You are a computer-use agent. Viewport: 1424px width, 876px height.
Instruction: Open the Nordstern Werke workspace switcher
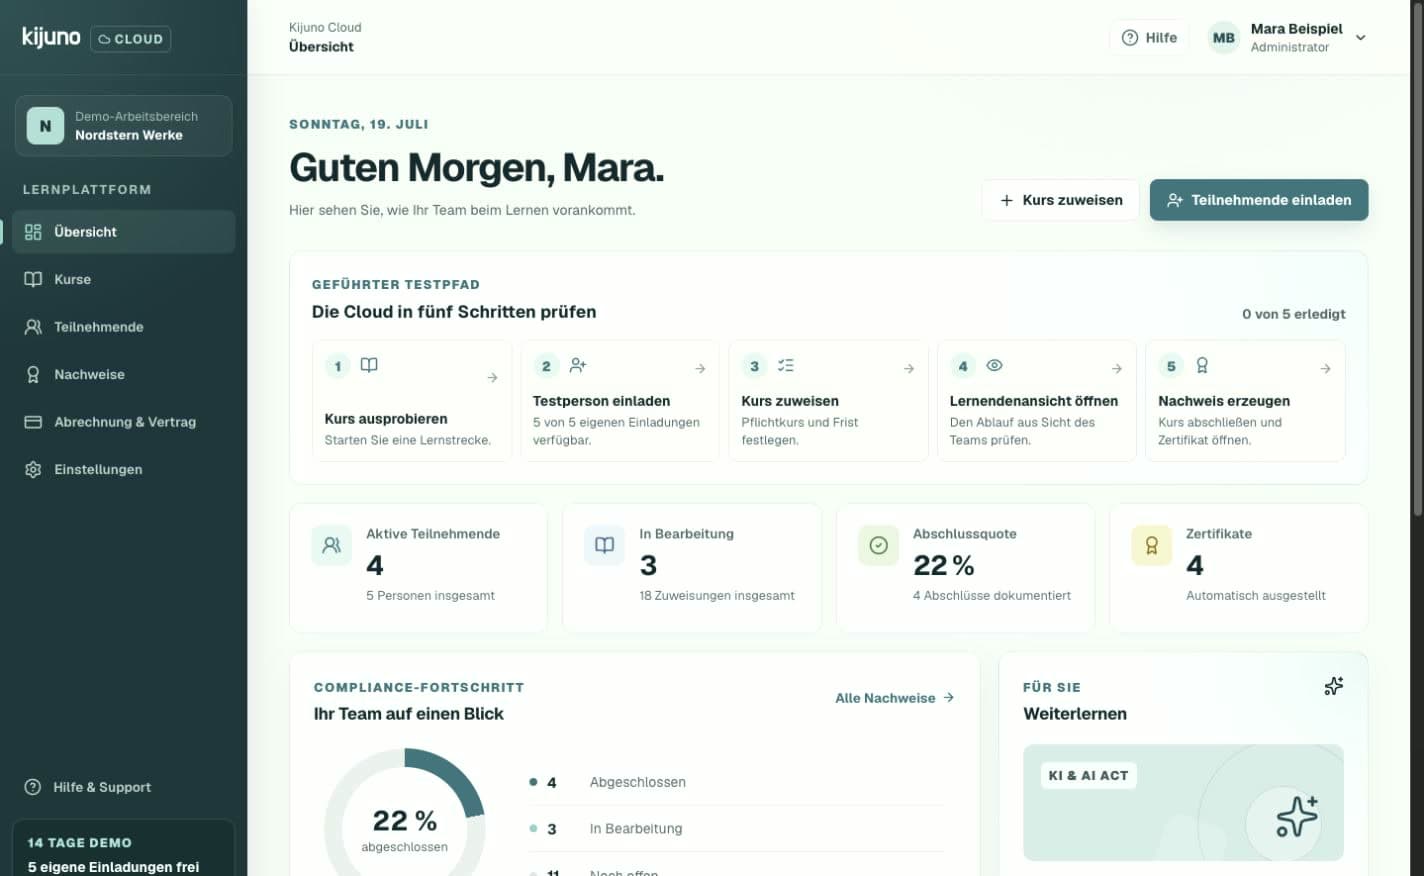(x=123, y=126)
